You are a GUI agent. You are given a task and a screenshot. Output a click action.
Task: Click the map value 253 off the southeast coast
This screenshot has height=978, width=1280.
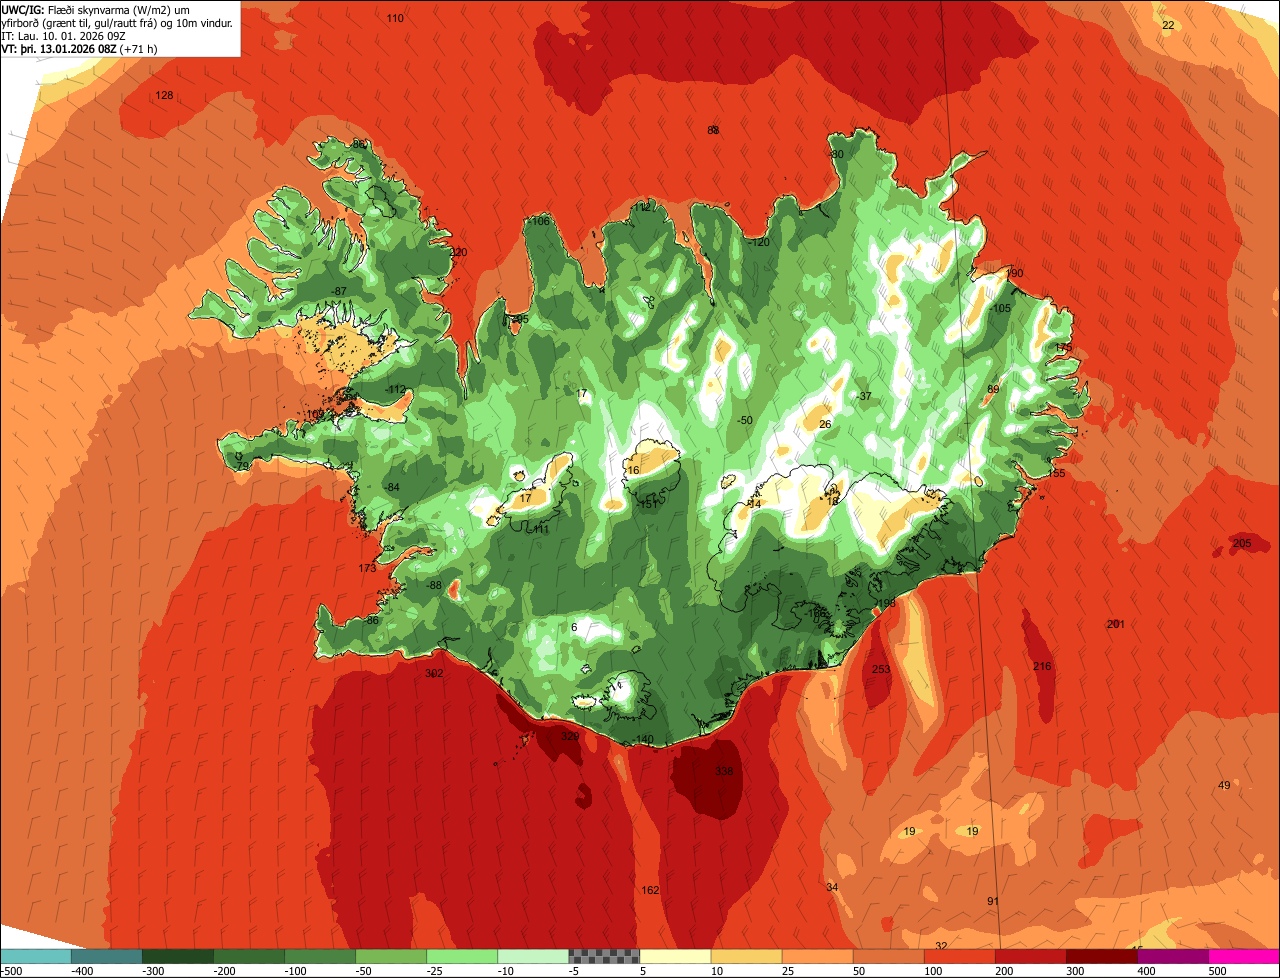(x=881, y=669)
